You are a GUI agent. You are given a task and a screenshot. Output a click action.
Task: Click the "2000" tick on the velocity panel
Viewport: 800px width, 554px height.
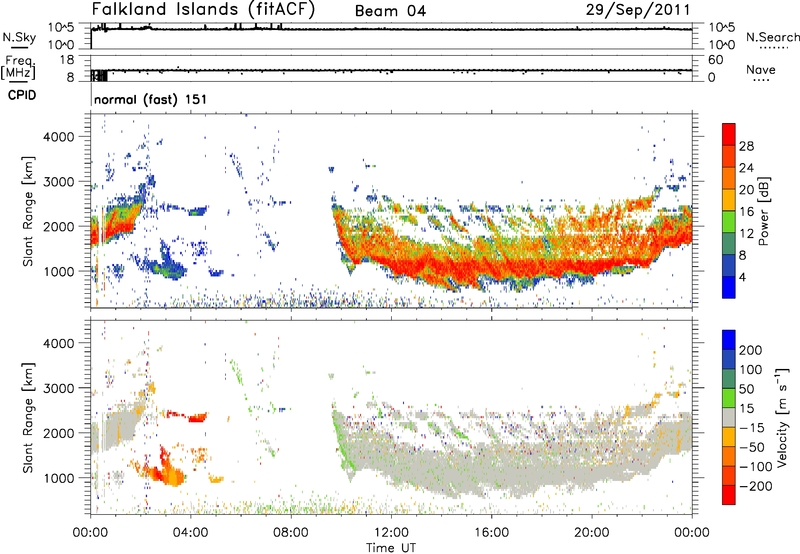pos(59,433)
